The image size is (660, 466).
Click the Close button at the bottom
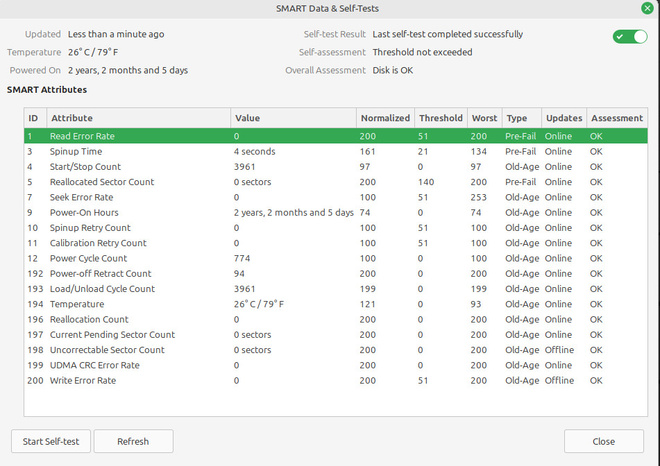point(604,441)
